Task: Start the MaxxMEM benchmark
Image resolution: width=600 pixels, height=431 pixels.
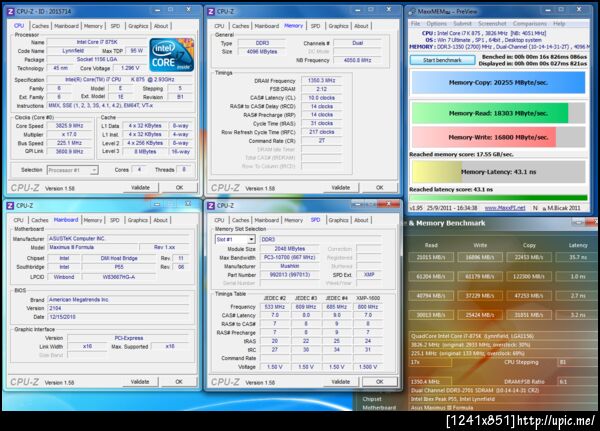Action: [x=442, y=60]
